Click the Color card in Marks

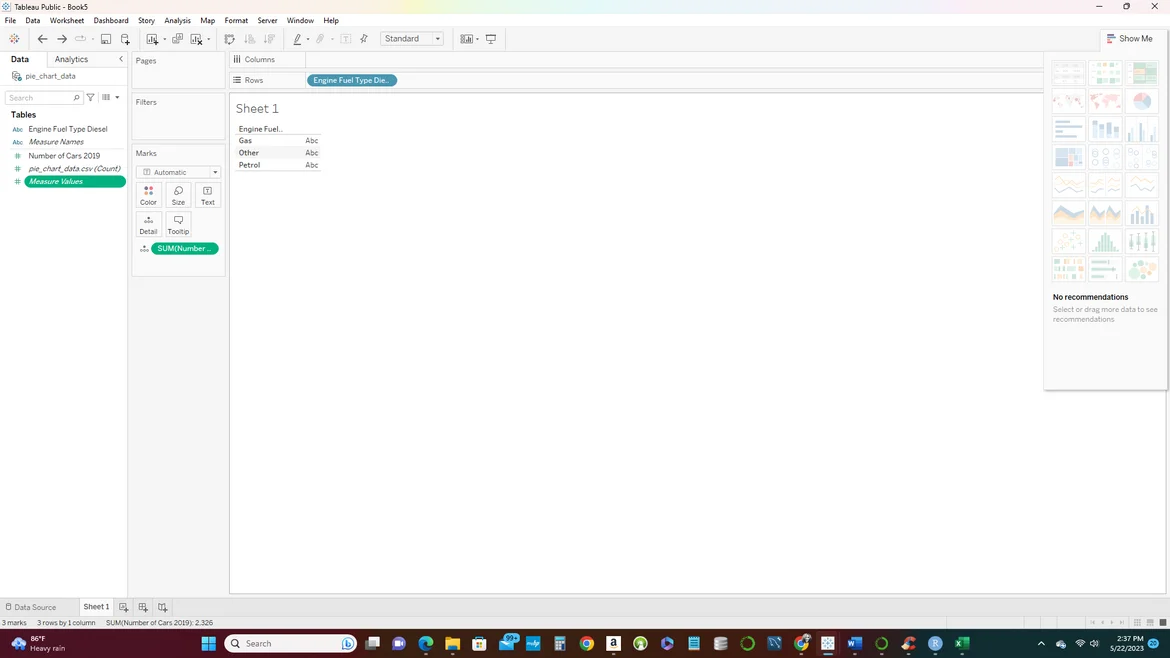coord(148,195)
